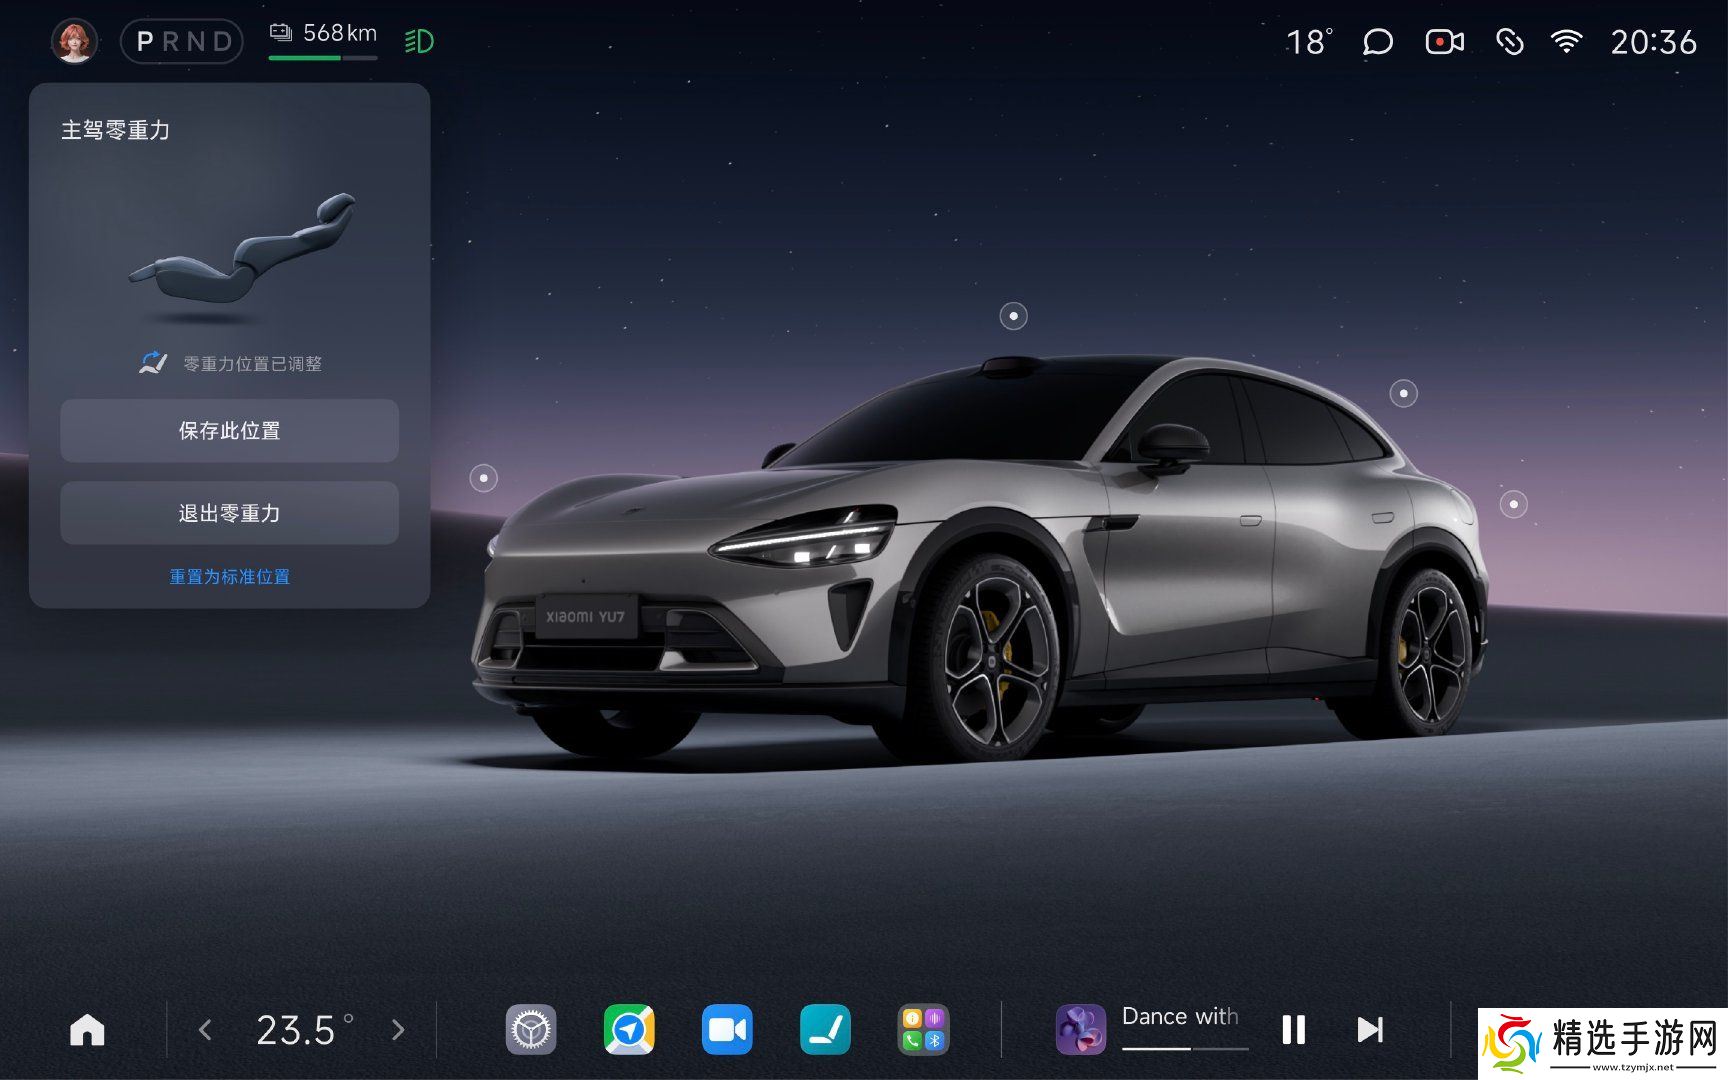Click 重置为标准位置 link
The width and height of the screenshot is (1728, 1080).
[x=229, y=577]
